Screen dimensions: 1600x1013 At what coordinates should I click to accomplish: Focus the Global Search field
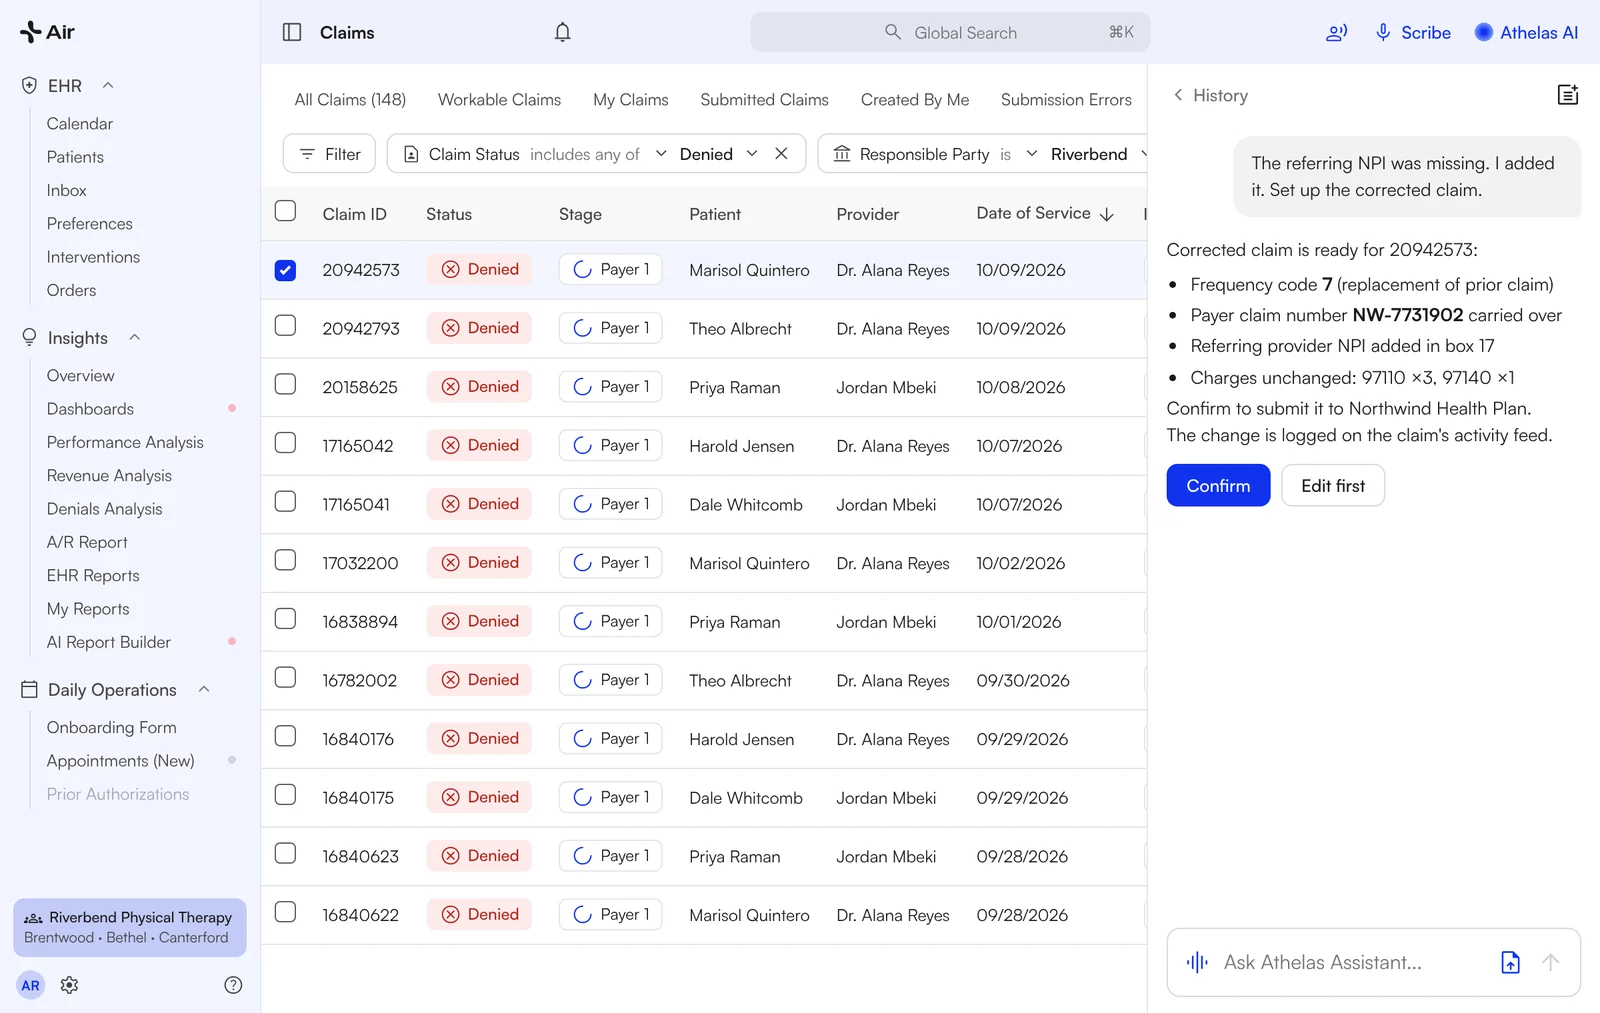point(950,32)
